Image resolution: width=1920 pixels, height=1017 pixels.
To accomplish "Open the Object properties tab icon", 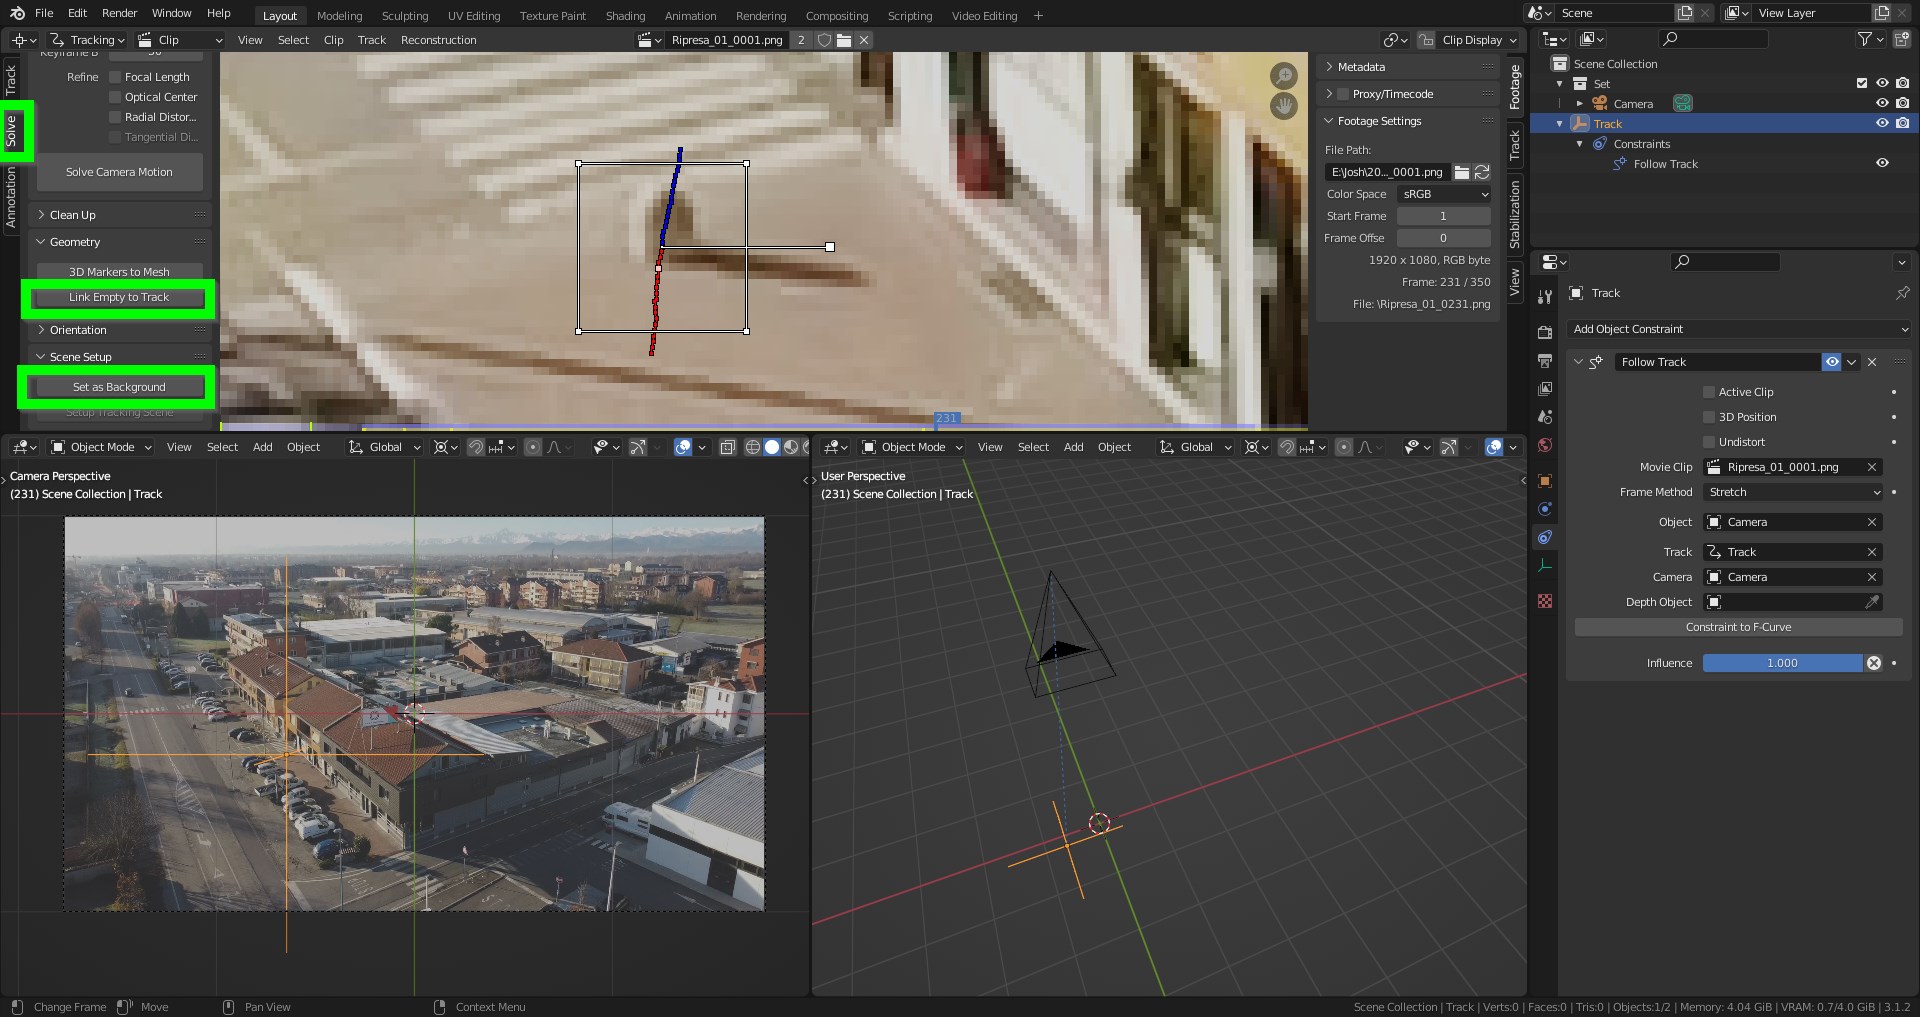I will tap(1545, 481).
